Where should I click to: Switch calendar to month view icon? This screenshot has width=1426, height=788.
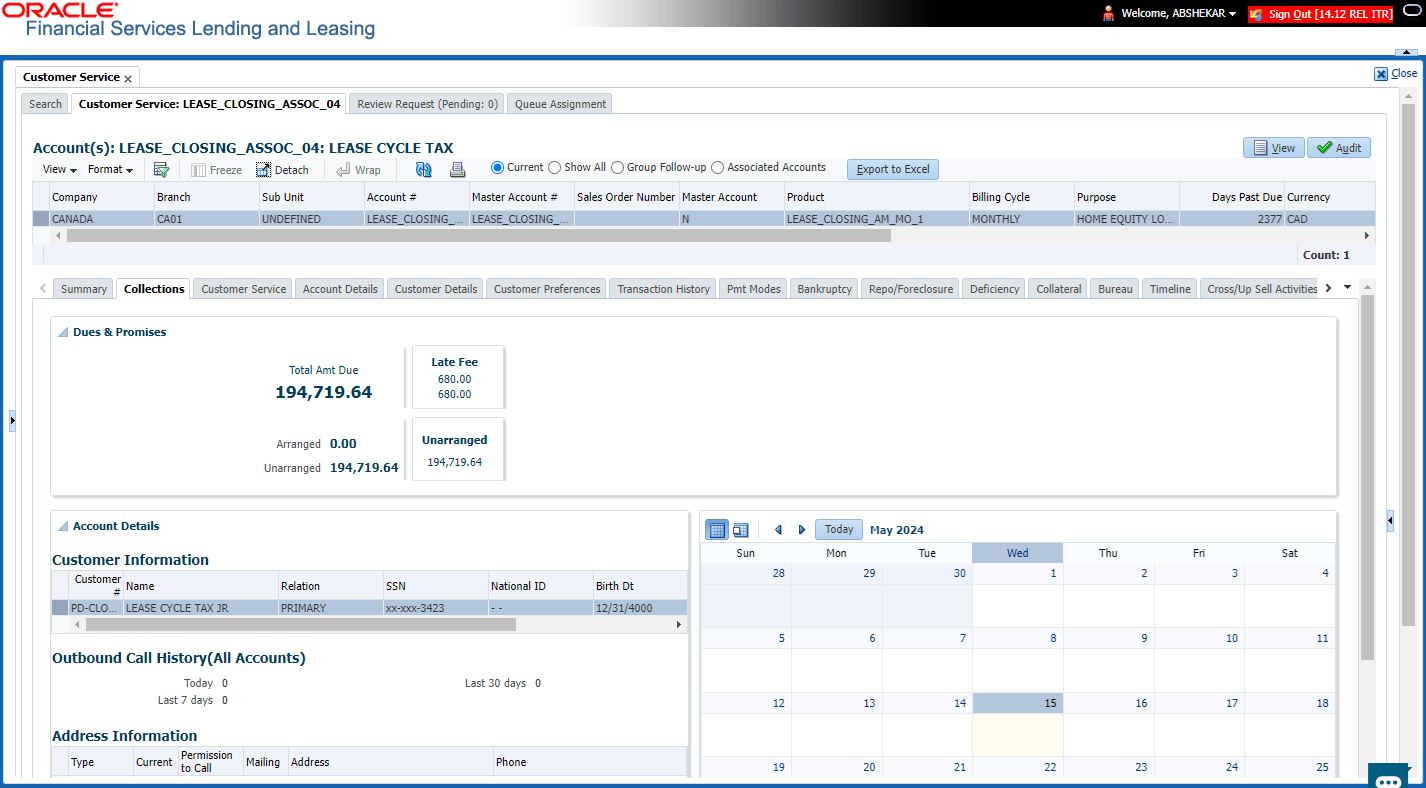pyautogui.click(x=717, y=530)
